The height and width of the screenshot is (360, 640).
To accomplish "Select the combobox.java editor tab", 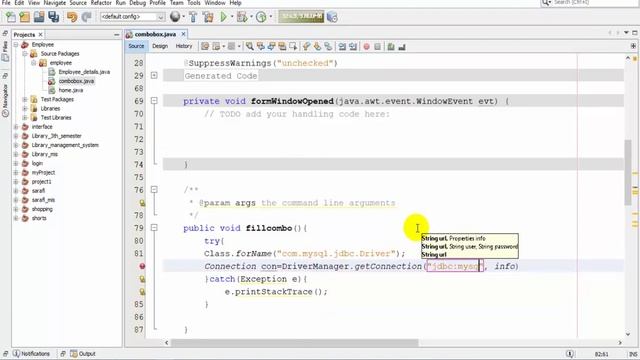I will coord(155,34).
